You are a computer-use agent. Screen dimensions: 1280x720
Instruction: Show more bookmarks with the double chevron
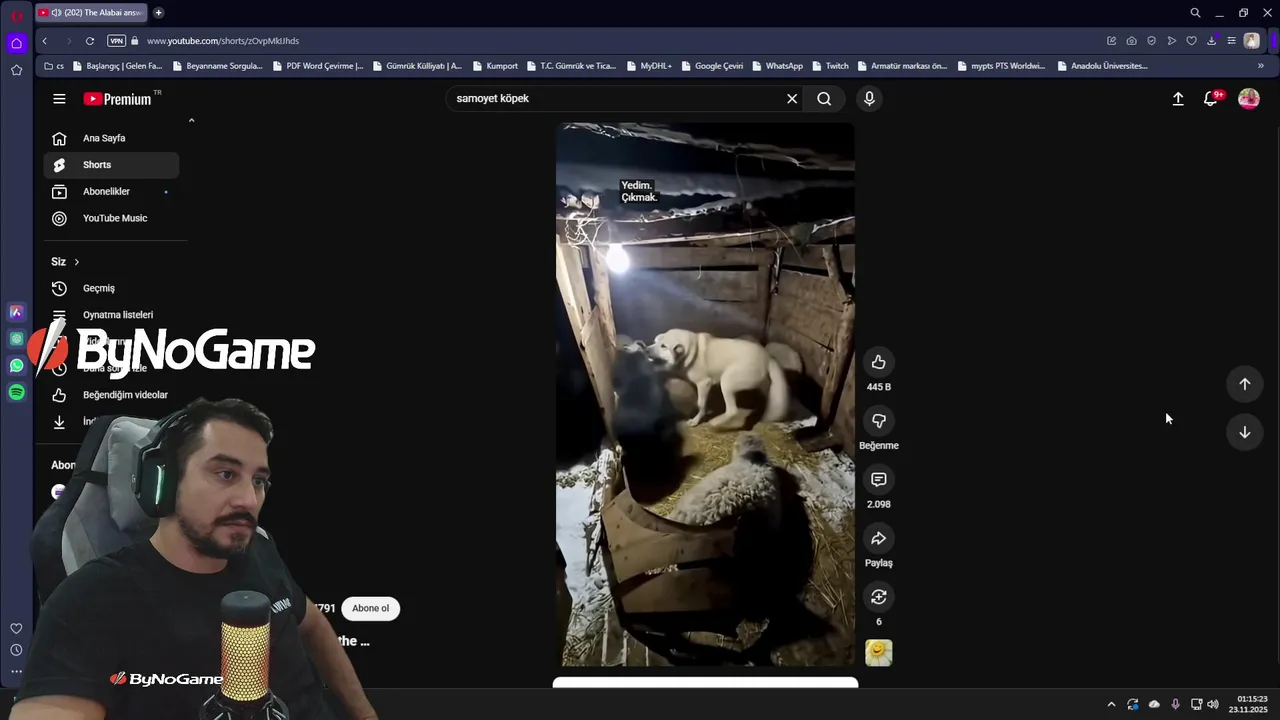(1260, 66)
